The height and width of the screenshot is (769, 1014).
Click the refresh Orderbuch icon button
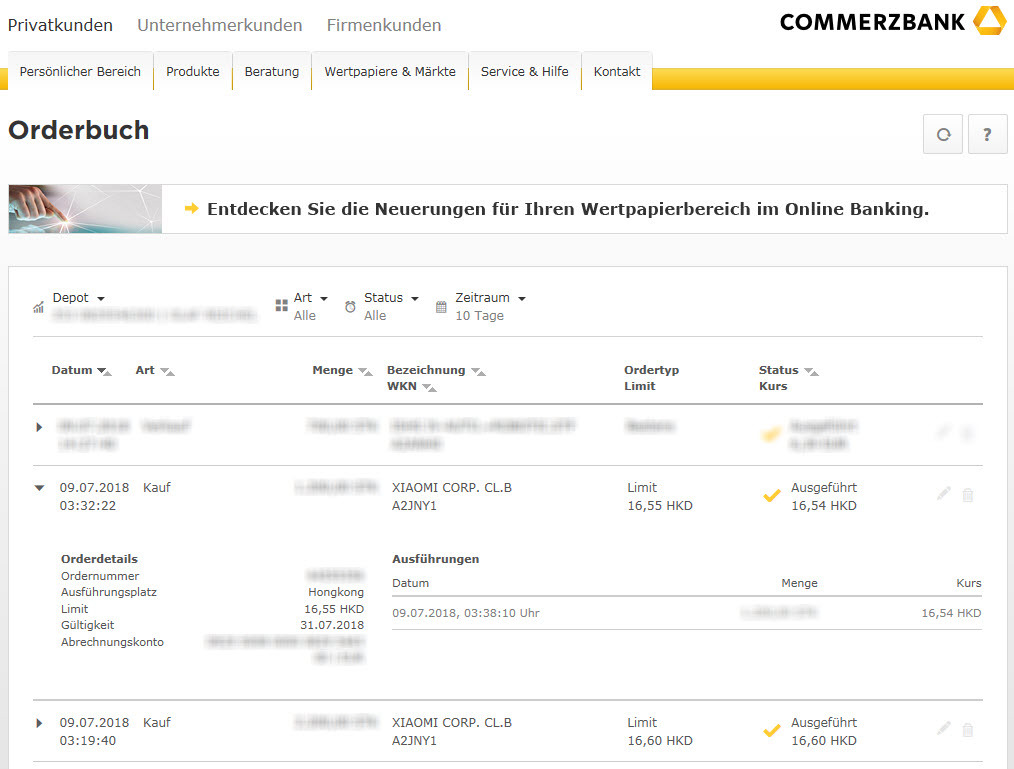click(x=943, y=134)
